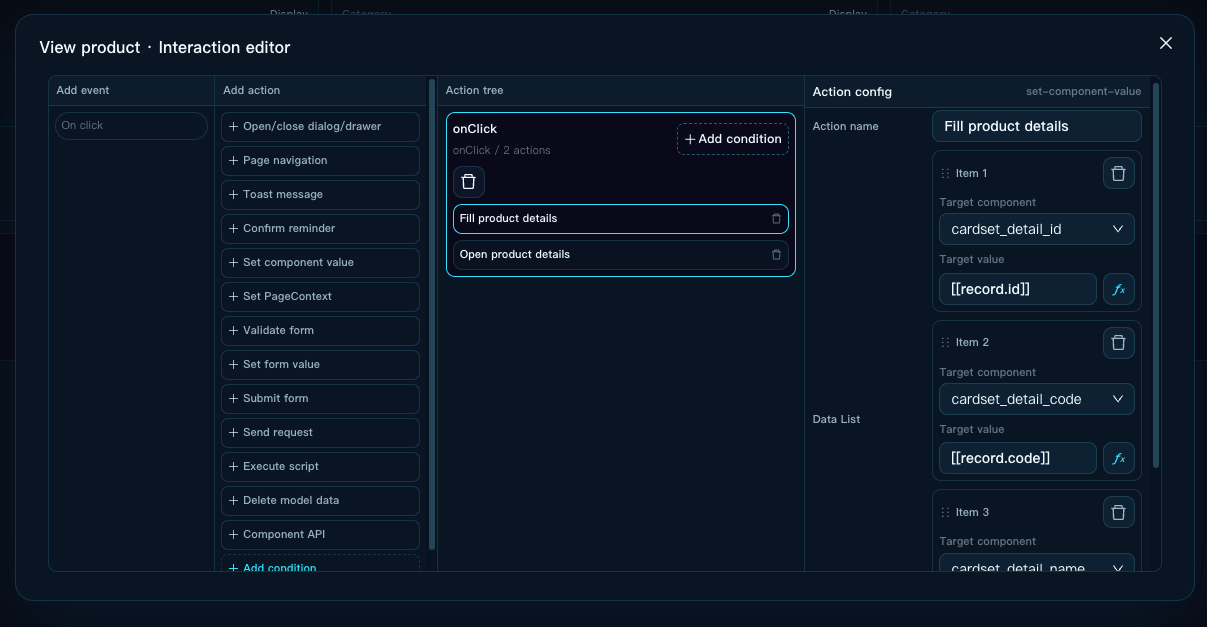This screenshot has height=627, width=1207.
Task: Remove the Open product details action
Action: point(776,254)
